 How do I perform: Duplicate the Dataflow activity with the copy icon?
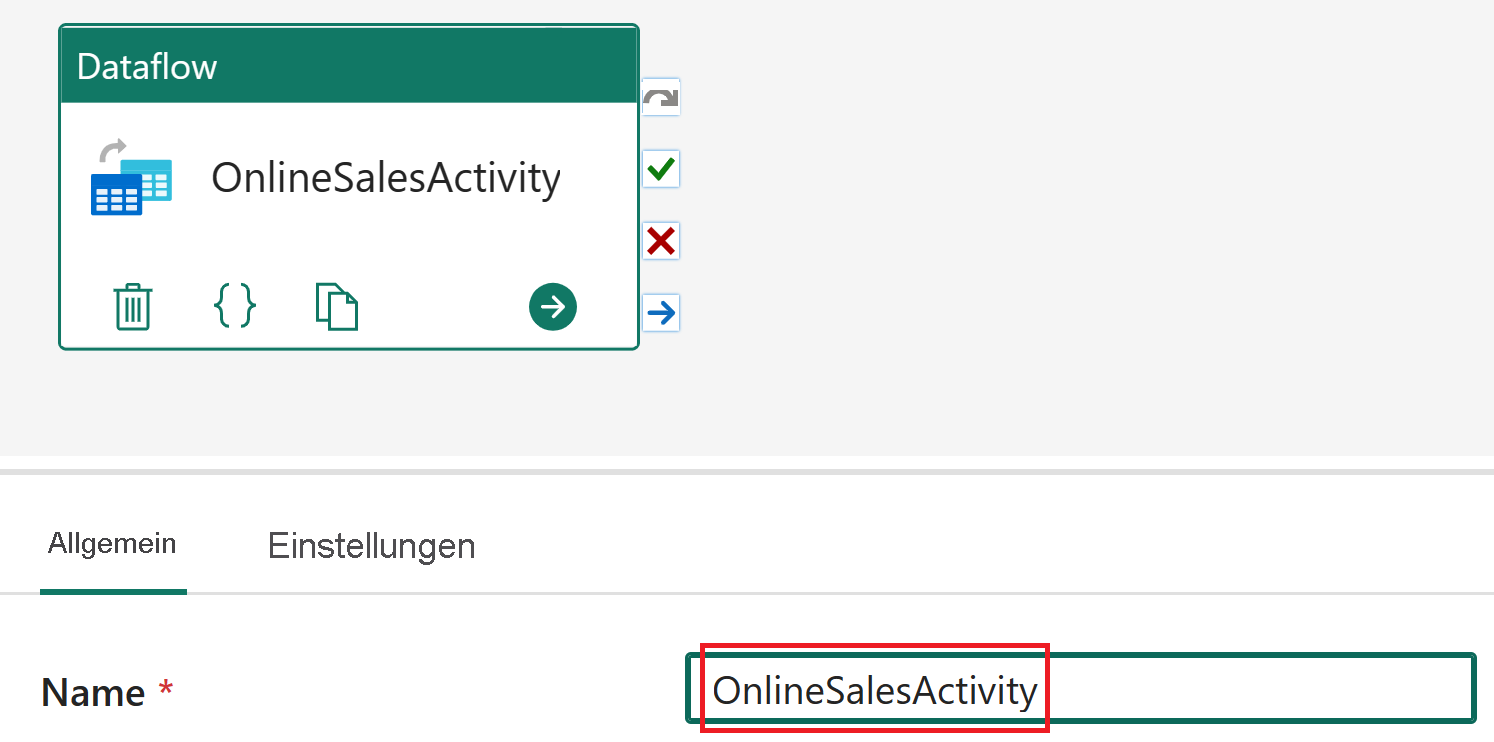tap(337, 307)
